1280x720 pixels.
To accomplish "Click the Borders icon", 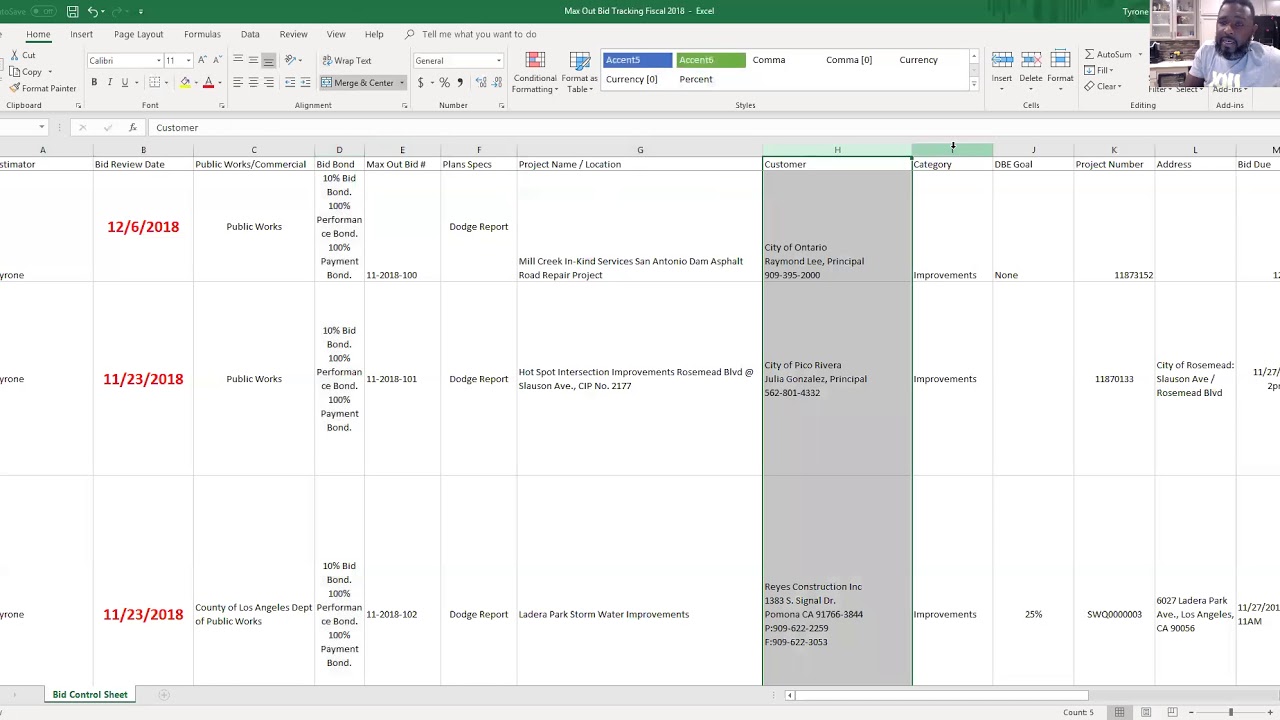I will (x=155, y=82).
